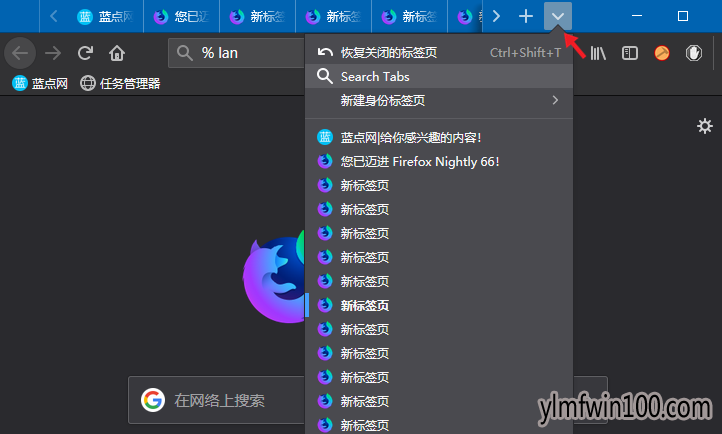Select the 蓝点网 tab in the tab strip

[104, 17]
